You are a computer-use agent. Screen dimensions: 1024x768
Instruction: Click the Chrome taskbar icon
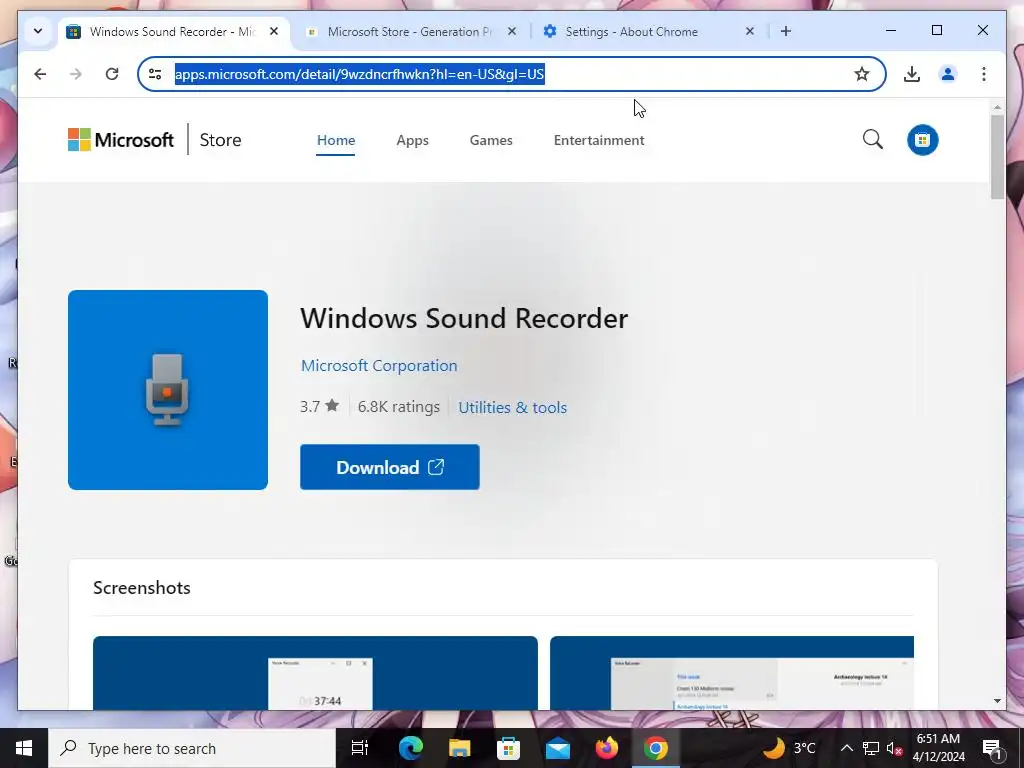656,748
